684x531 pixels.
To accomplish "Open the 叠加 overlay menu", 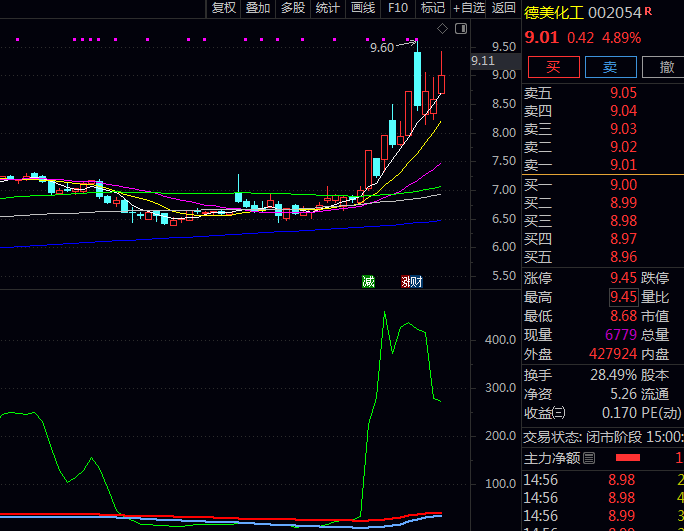I will pyautogui.click(x=258, y=8).
